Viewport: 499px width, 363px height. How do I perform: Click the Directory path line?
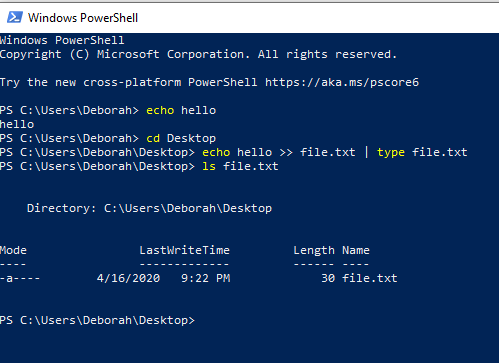click(x=149, y=208)
